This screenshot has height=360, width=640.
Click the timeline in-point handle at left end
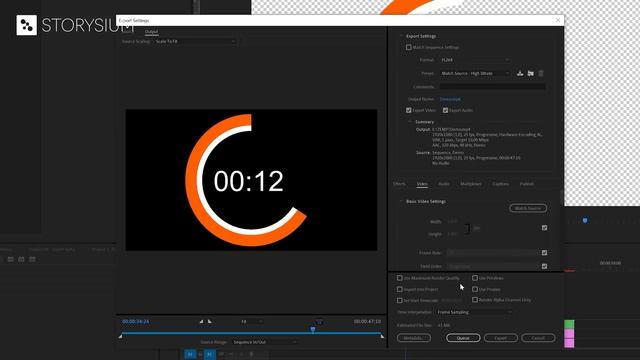[x=120, y=336]
